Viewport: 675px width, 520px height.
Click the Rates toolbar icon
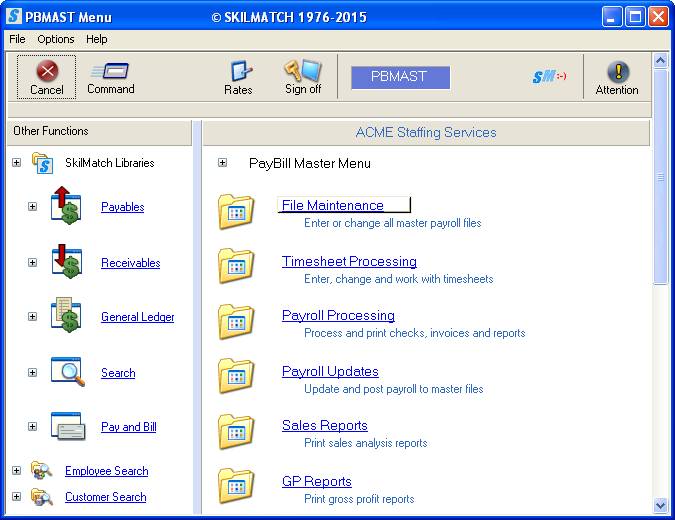pos(238,71)
